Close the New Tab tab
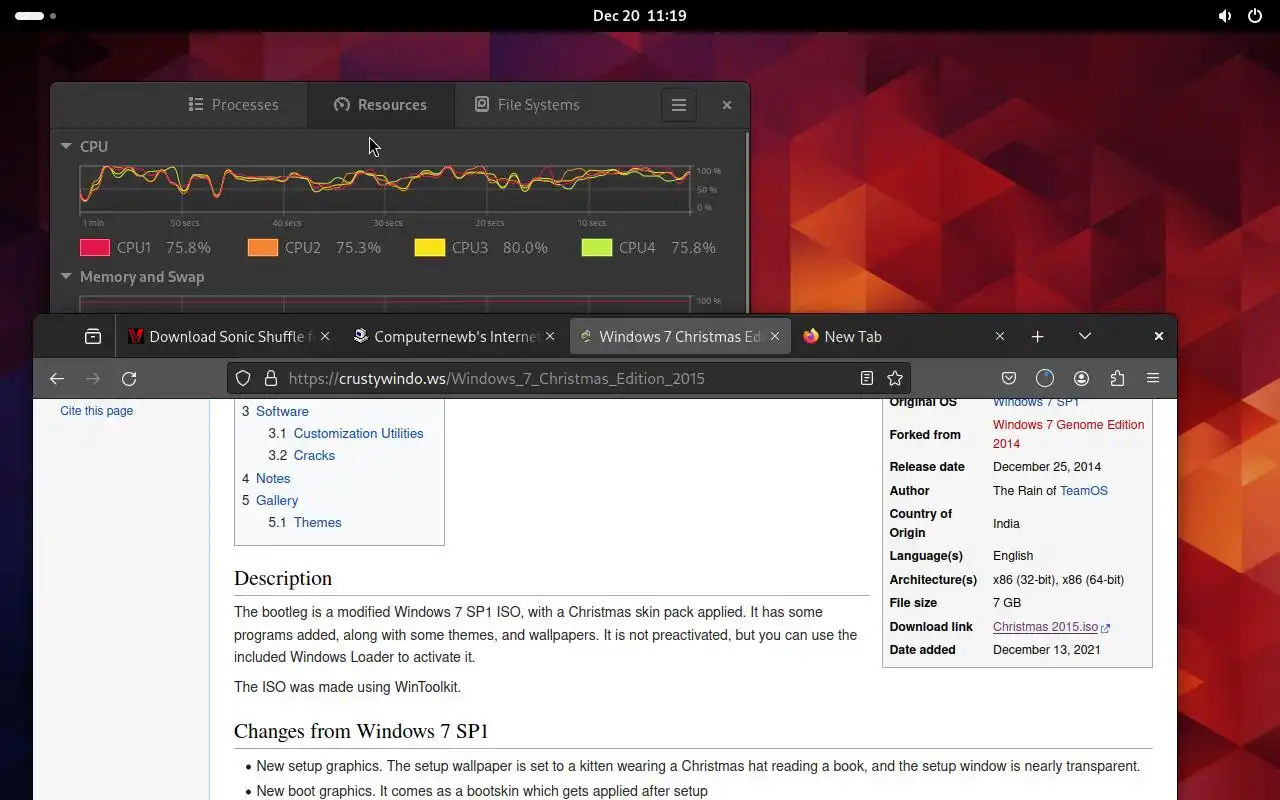This screenshot has width=1280, height=800. tap(1000, 336)
